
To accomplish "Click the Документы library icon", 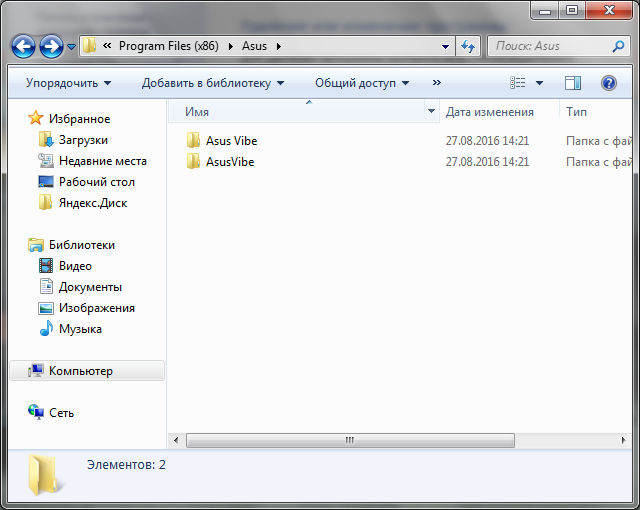I will click(x=46, y=286).
